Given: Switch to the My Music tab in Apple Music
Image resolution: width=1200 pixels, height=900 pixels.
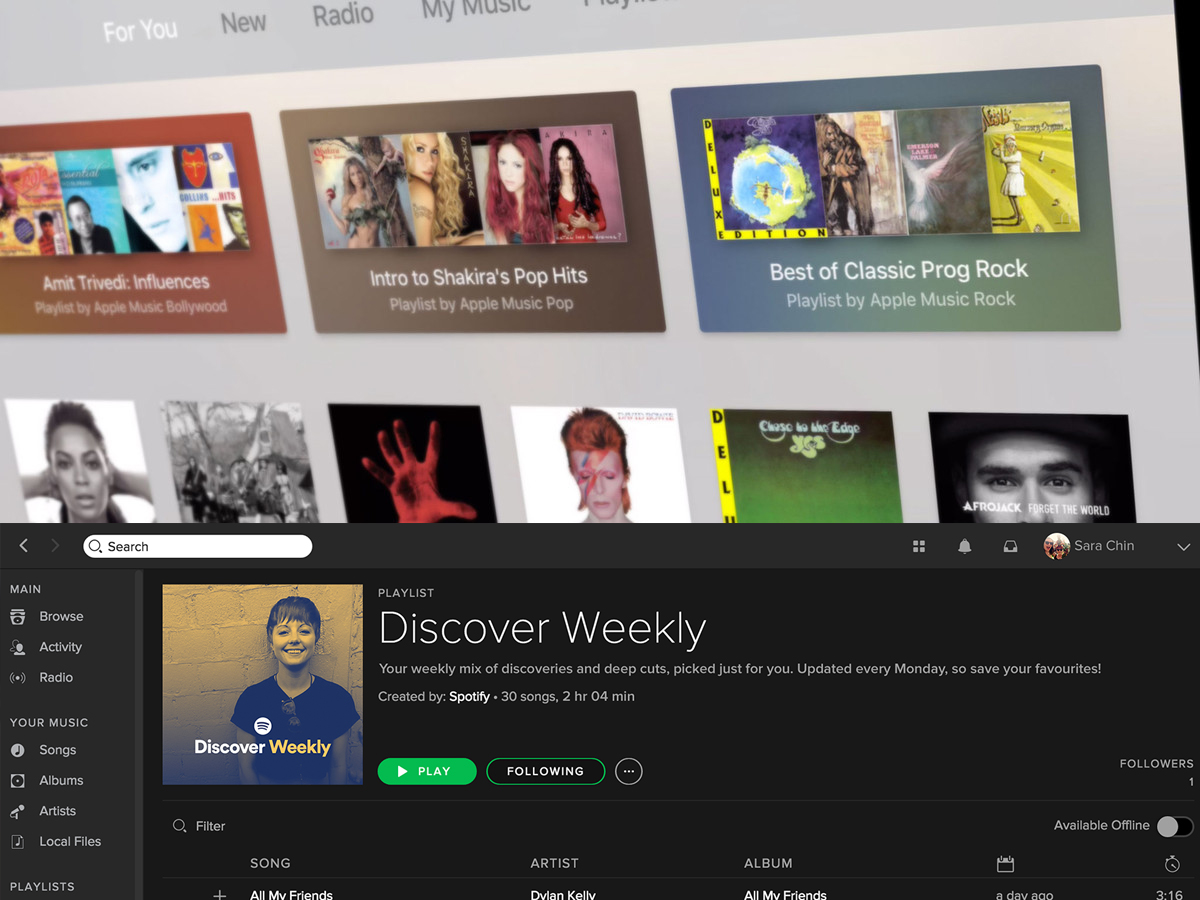Looking at the screenshot, I should (475, 9).
